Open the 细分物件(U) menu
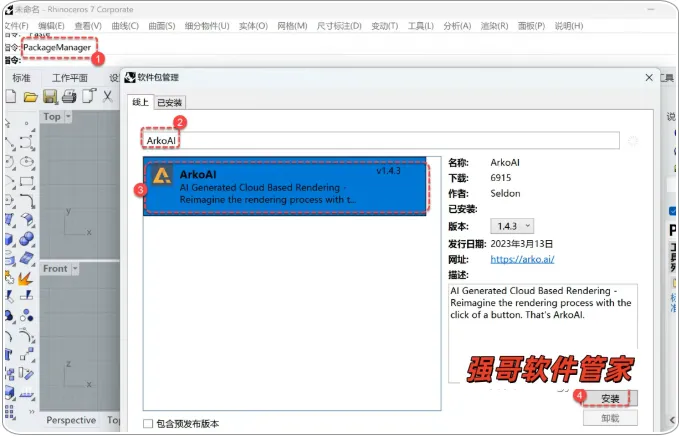The width and height of the screenshot is (679, 437). coord(207,26)
